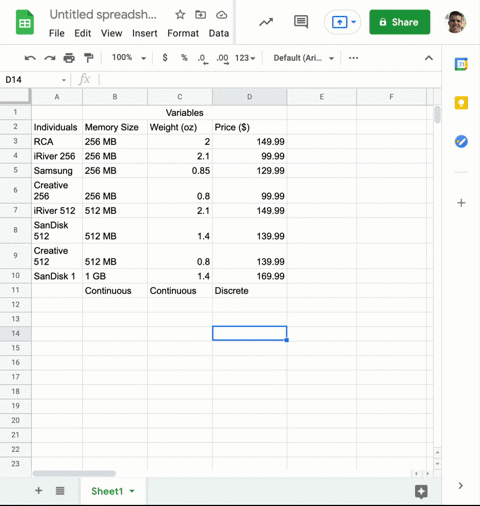Click the horizontal scrollbar thumb
480x506 pixels.
[x=74, y=473]
